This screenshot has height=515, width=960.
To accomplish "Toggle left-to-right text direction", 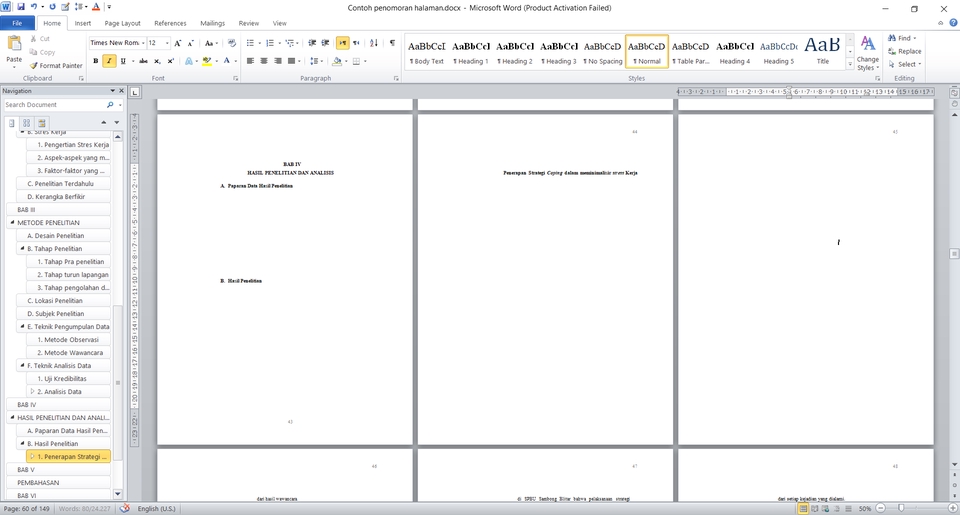I will (342, 43).
